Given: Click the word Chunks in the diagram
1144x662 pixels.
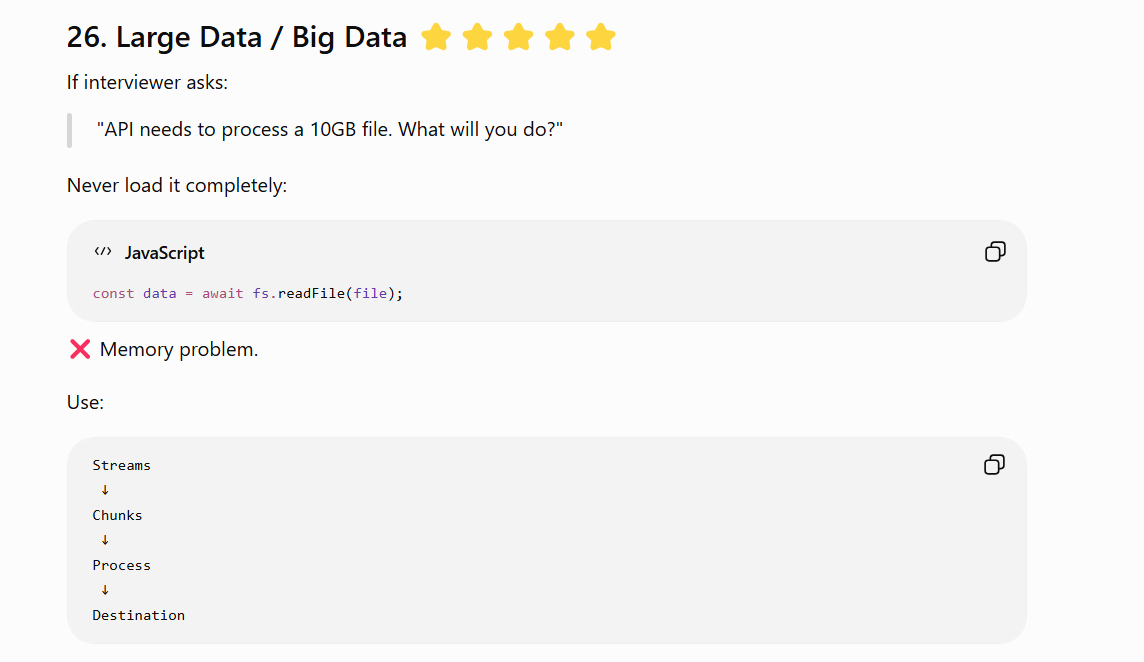Looking at the screenshot, I should point(117,515).
